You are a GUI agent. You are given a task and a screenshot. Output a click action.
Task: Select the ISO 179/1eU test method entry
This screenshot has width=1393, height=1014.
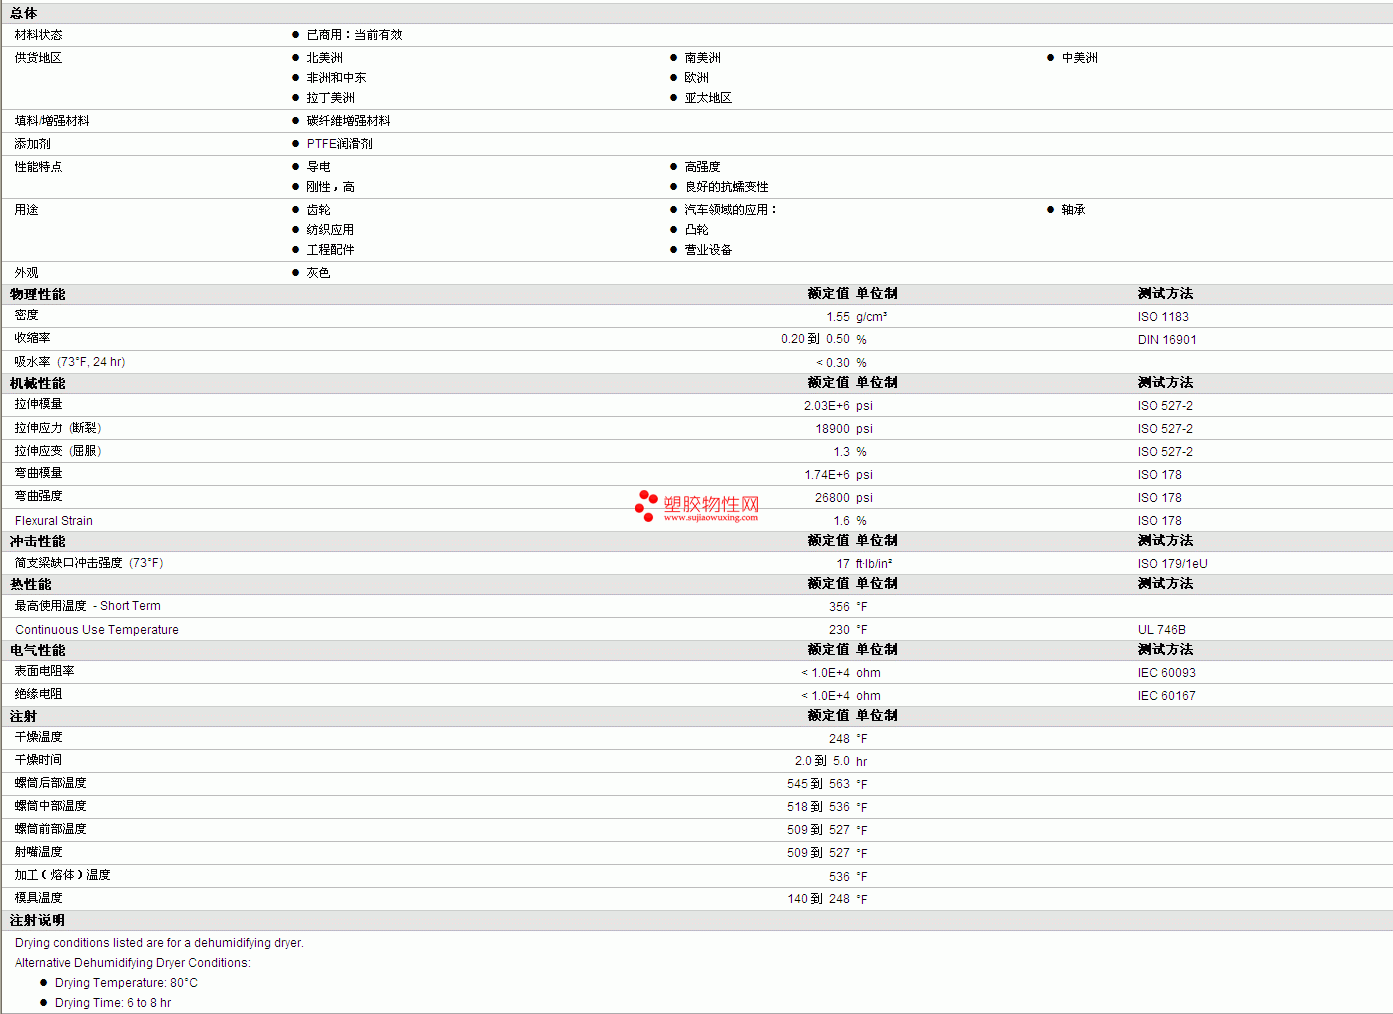tap(1172, 564)
